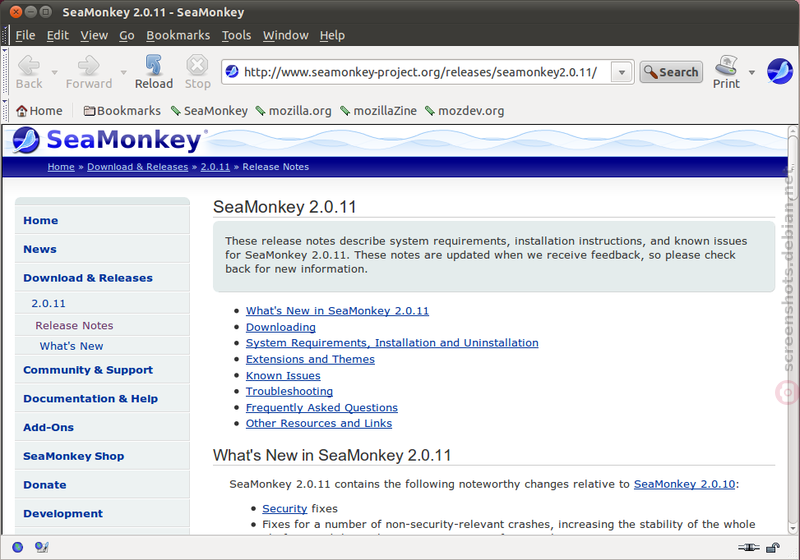
Task: Click the Navigator globe icon in status bar
Action: [18, 547]
